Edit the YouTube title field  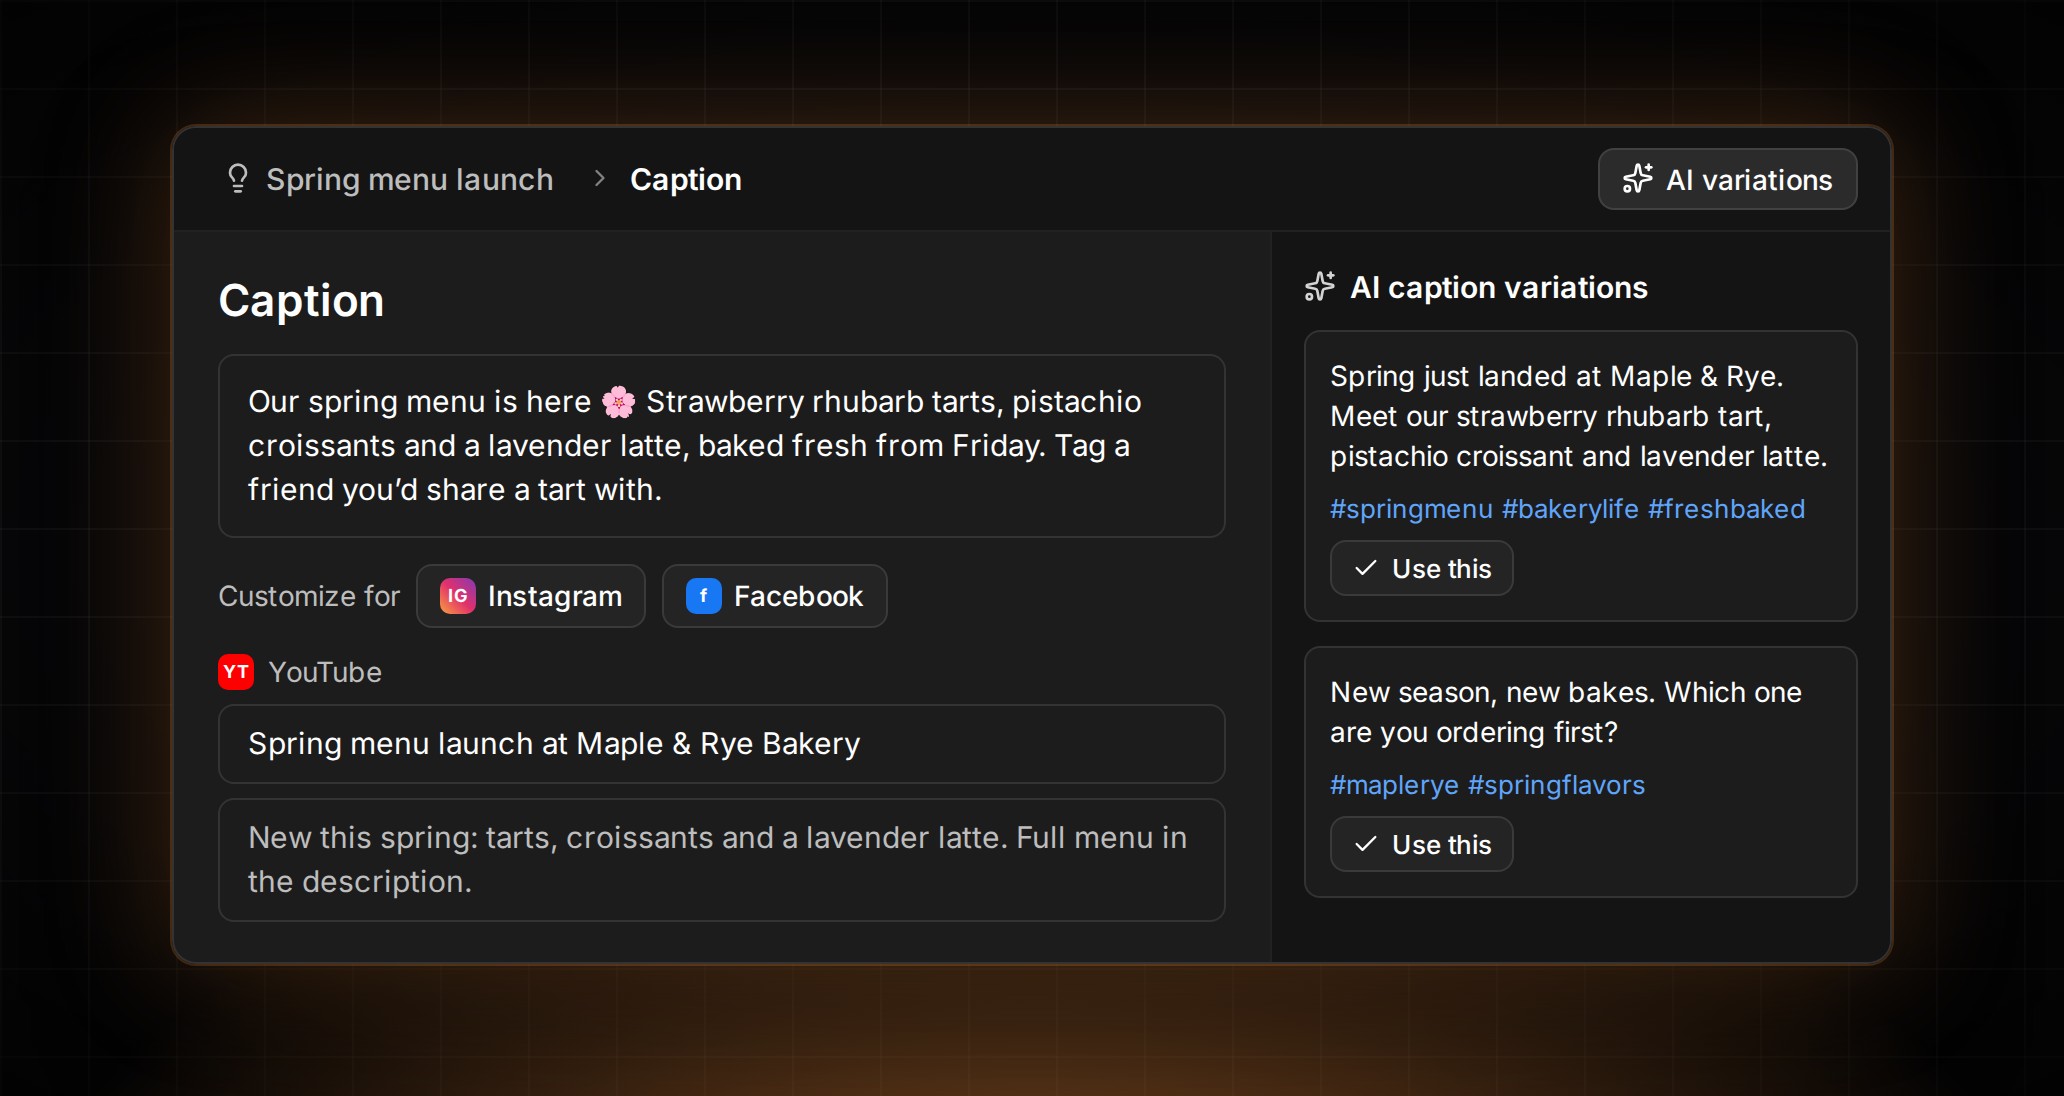[x=721, y=744]
